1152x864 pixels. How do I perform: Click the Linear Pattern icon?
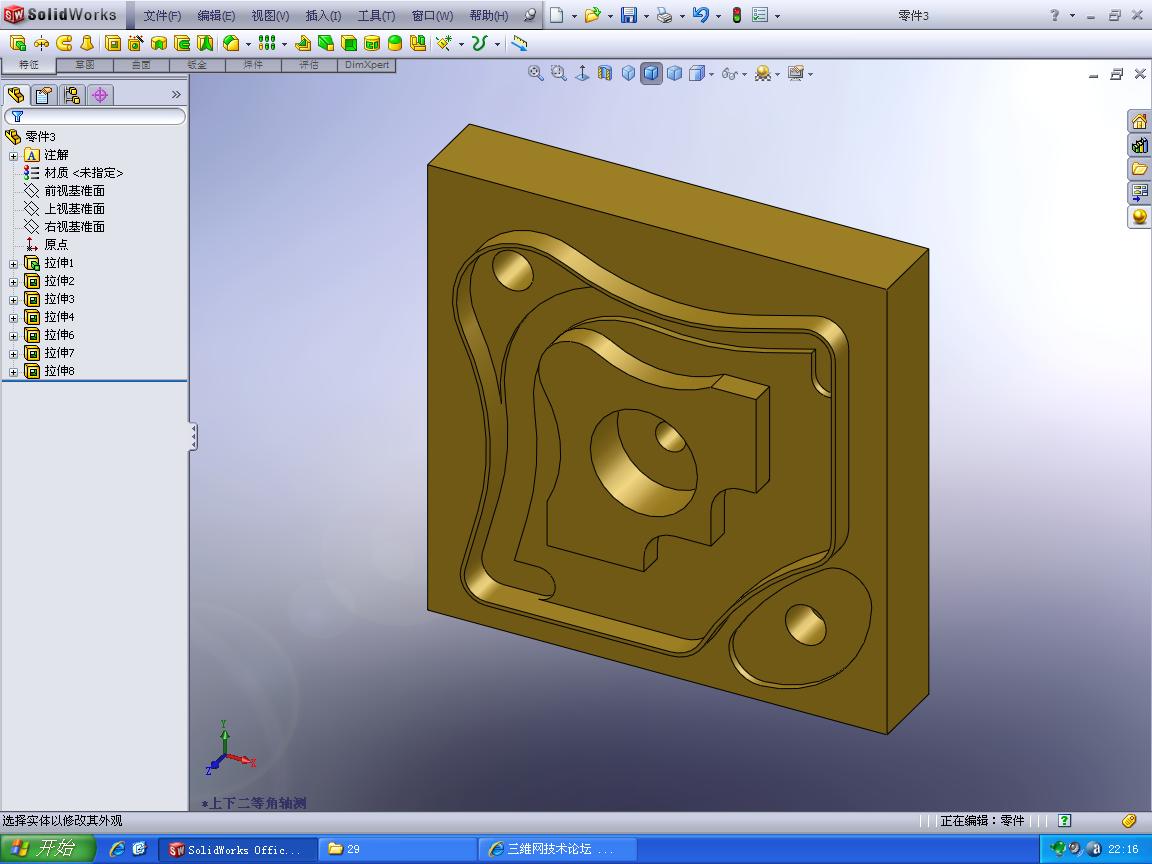coord(267,43)
